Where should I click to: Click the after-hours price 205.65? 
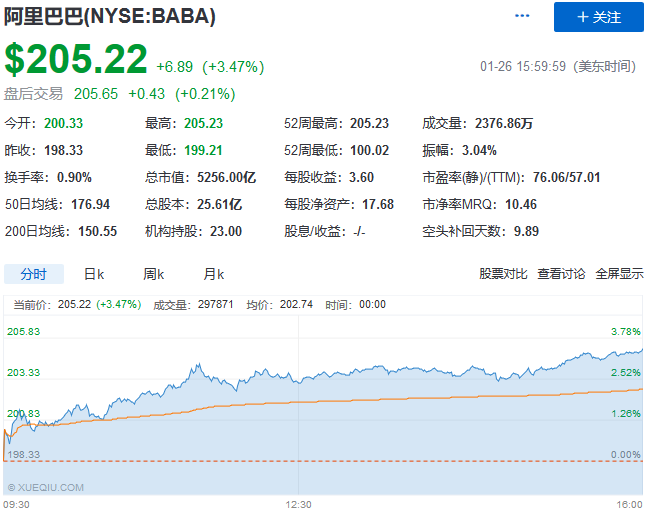96,94
